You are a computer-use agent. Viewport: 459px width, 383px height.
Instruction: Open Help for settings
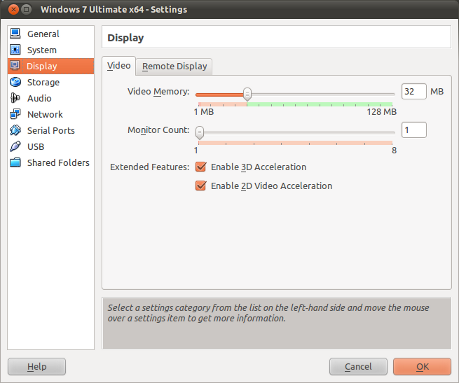coord(37,367)
